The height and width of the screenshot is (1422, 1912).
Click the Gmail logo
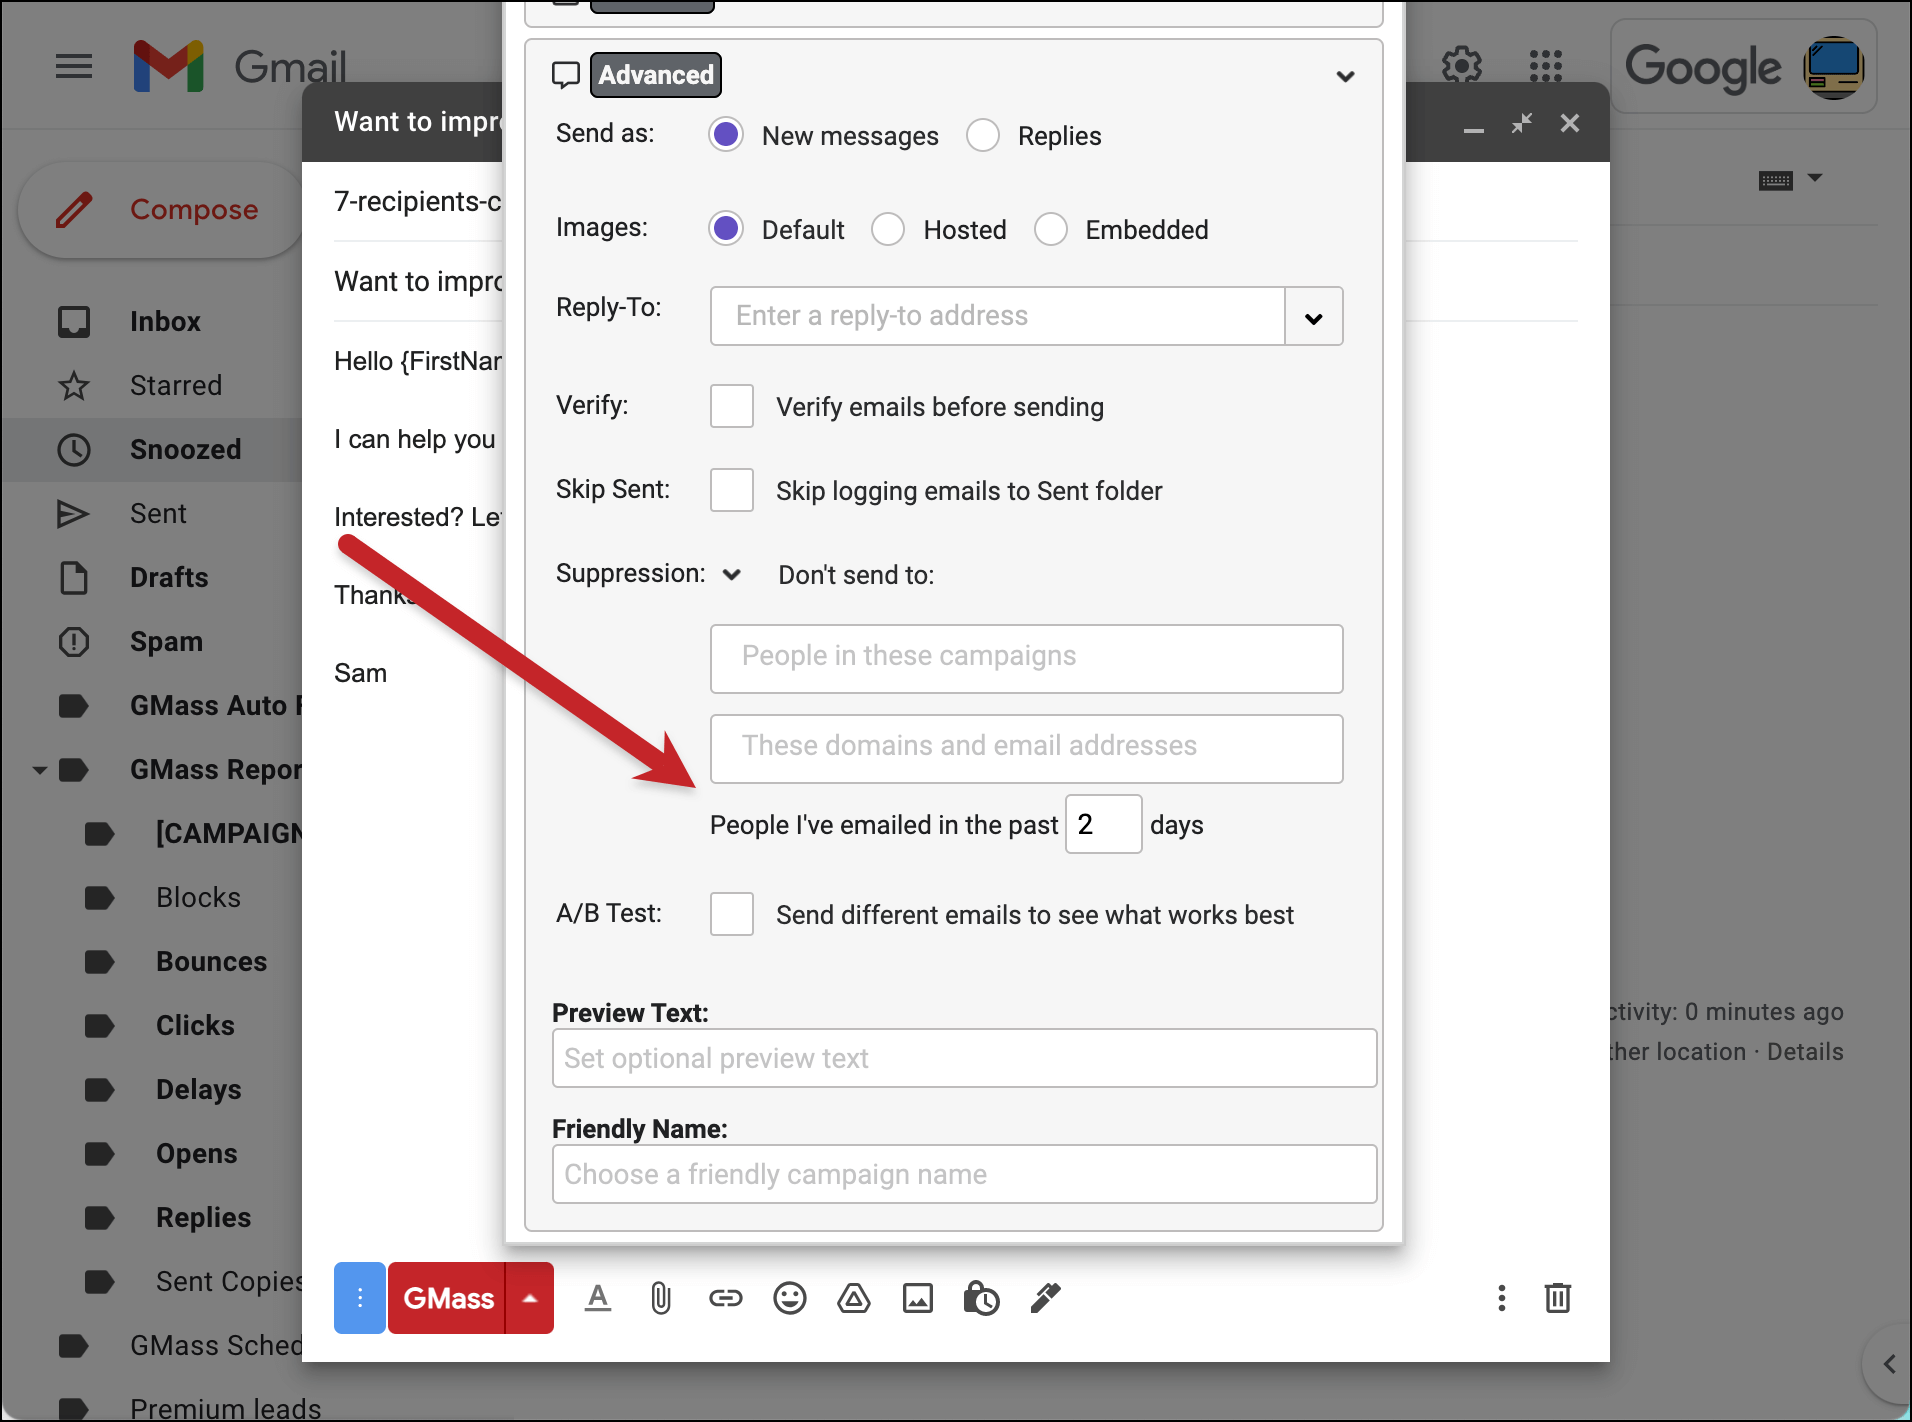pos(240,67)
